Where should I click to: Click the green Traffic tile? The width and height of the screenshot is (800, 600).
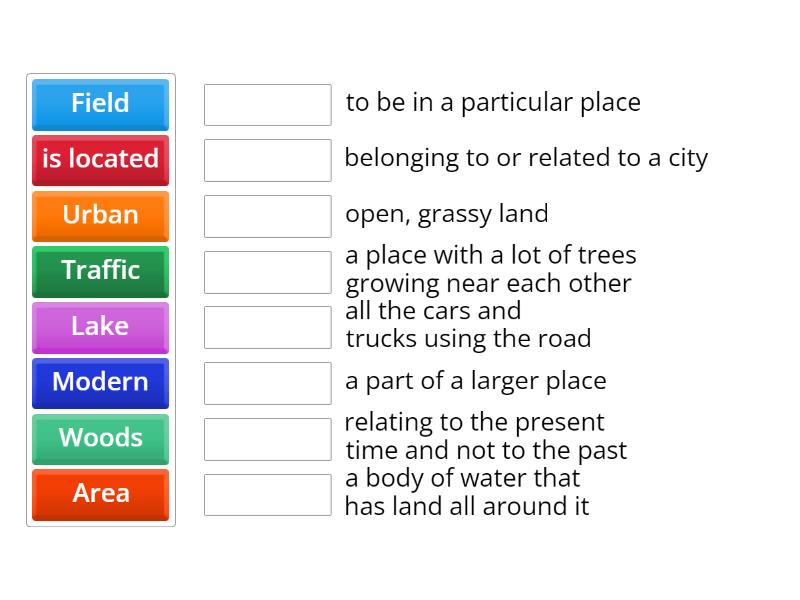pyautogui.click(x=101, y=272)
